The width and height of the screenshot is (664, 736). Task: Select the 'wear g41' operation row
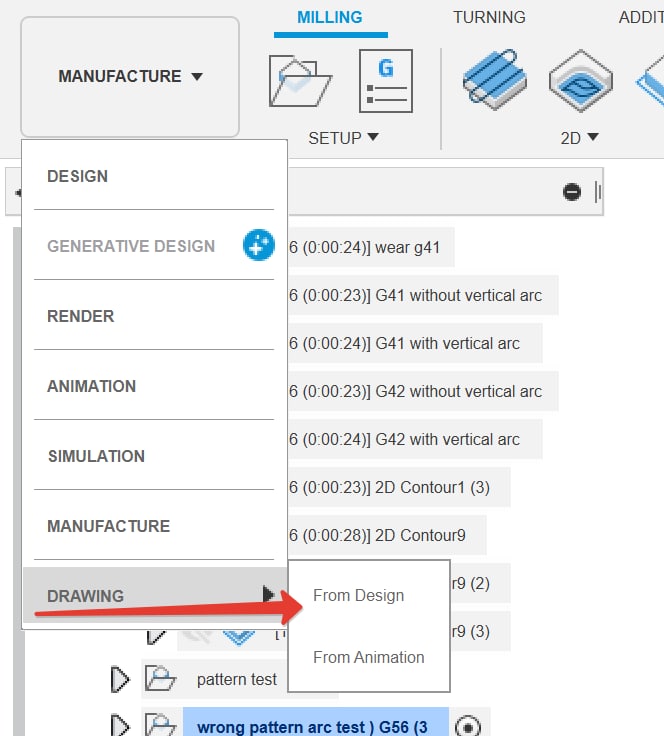(x=371, y=247)
